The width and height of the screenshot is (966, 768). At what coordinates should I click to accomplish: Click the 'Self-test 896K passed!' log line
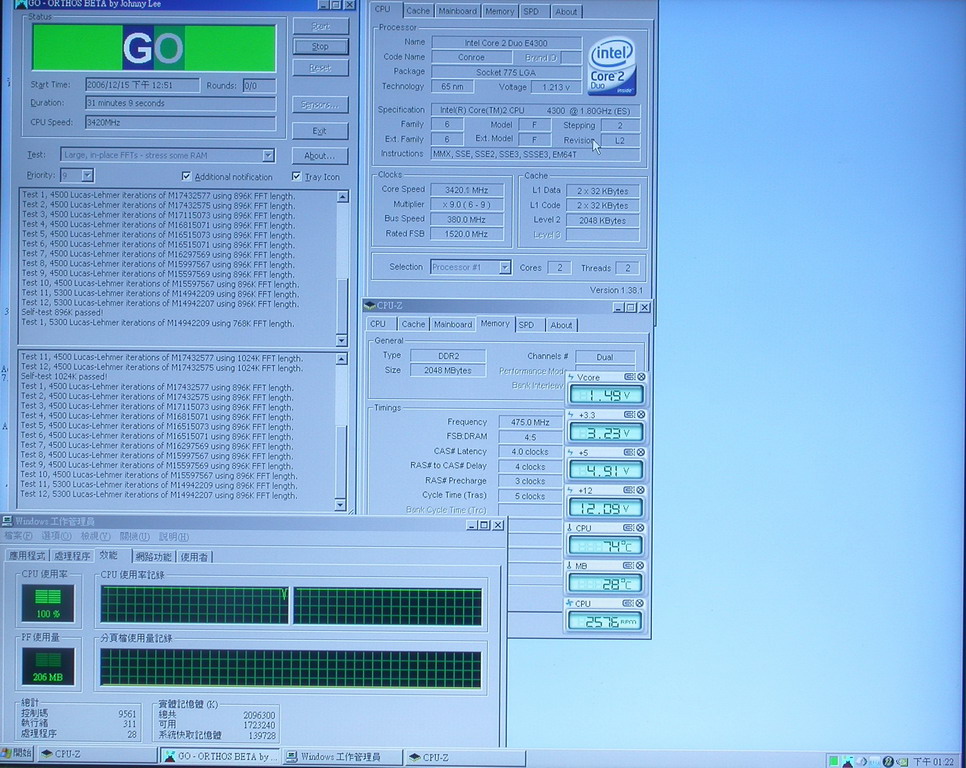[x=62, y=312]
